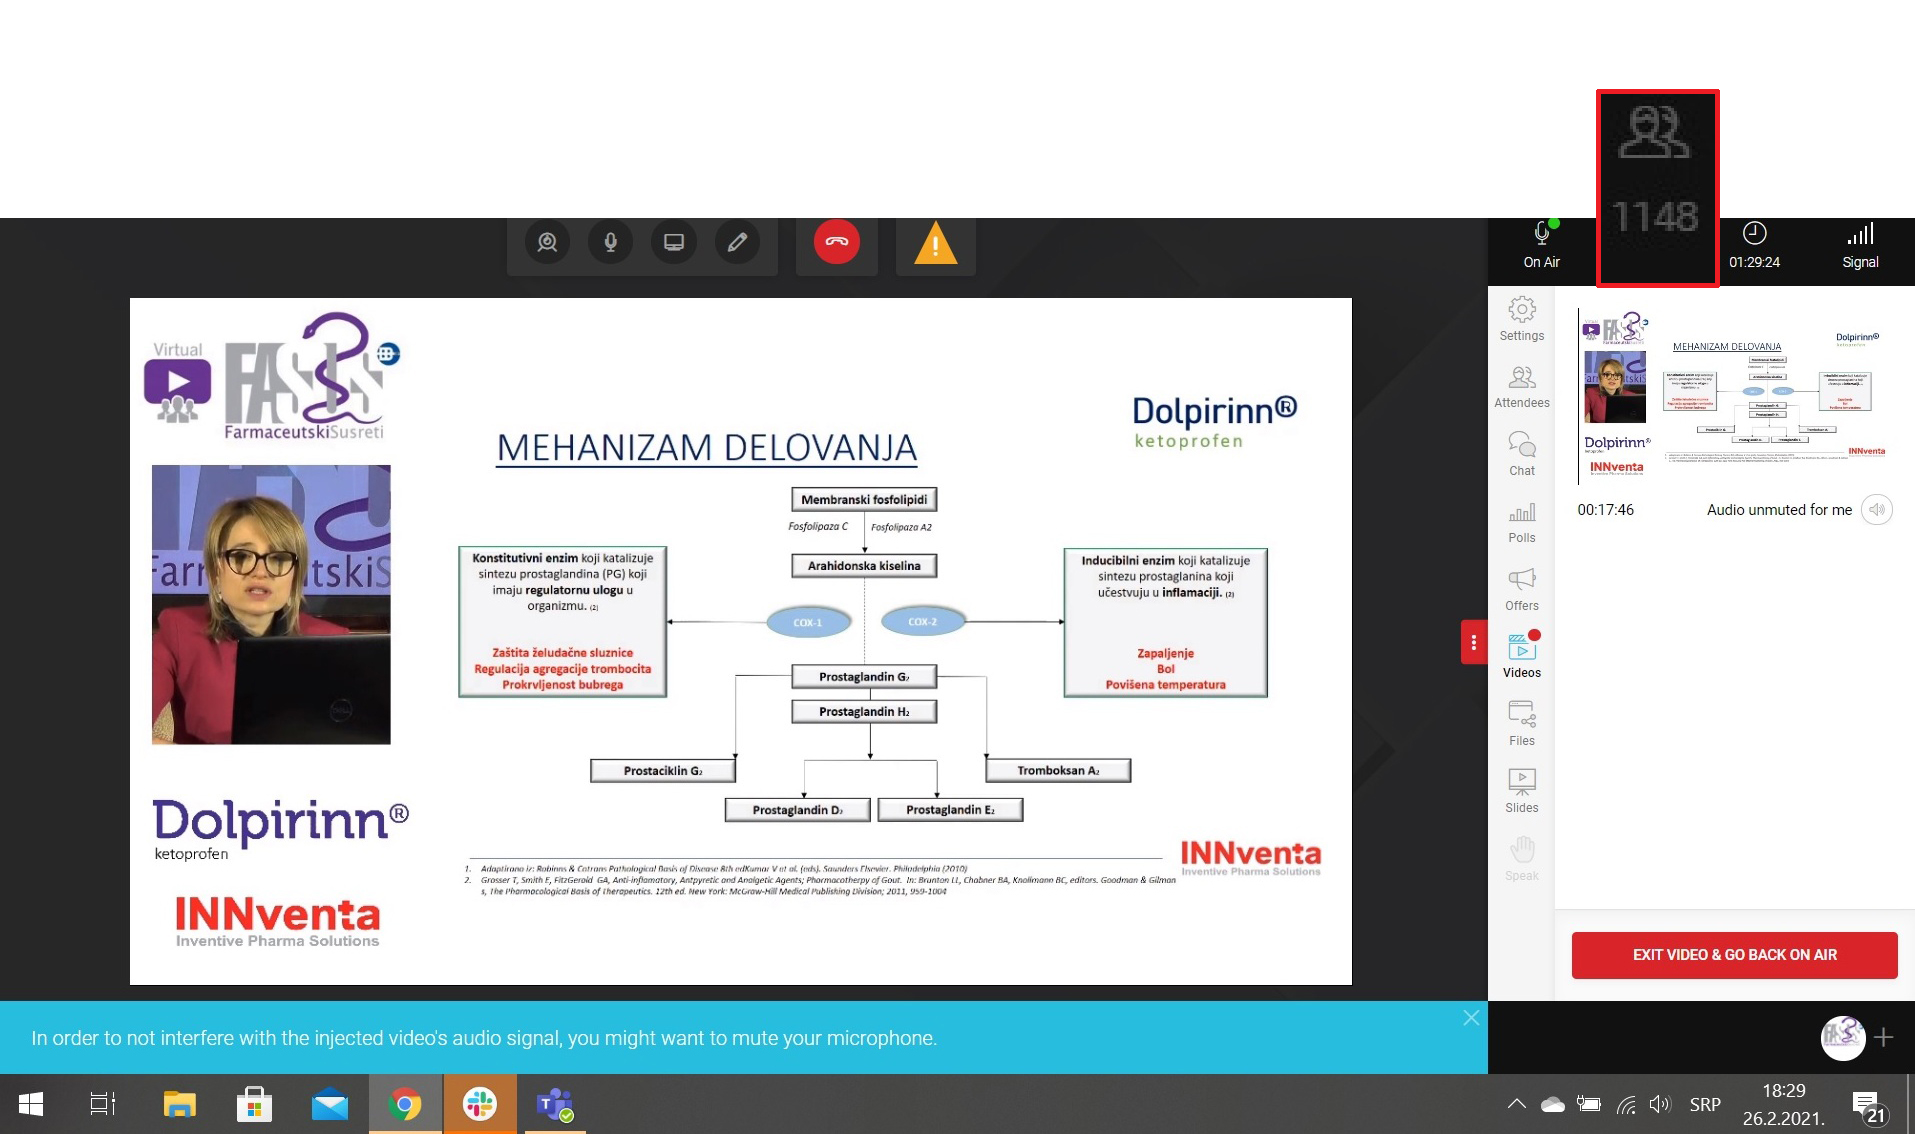This screenshot has height=1134, width=1915.
Task: Click the Speak raise-hand icon
Action: coord(1521,859)
